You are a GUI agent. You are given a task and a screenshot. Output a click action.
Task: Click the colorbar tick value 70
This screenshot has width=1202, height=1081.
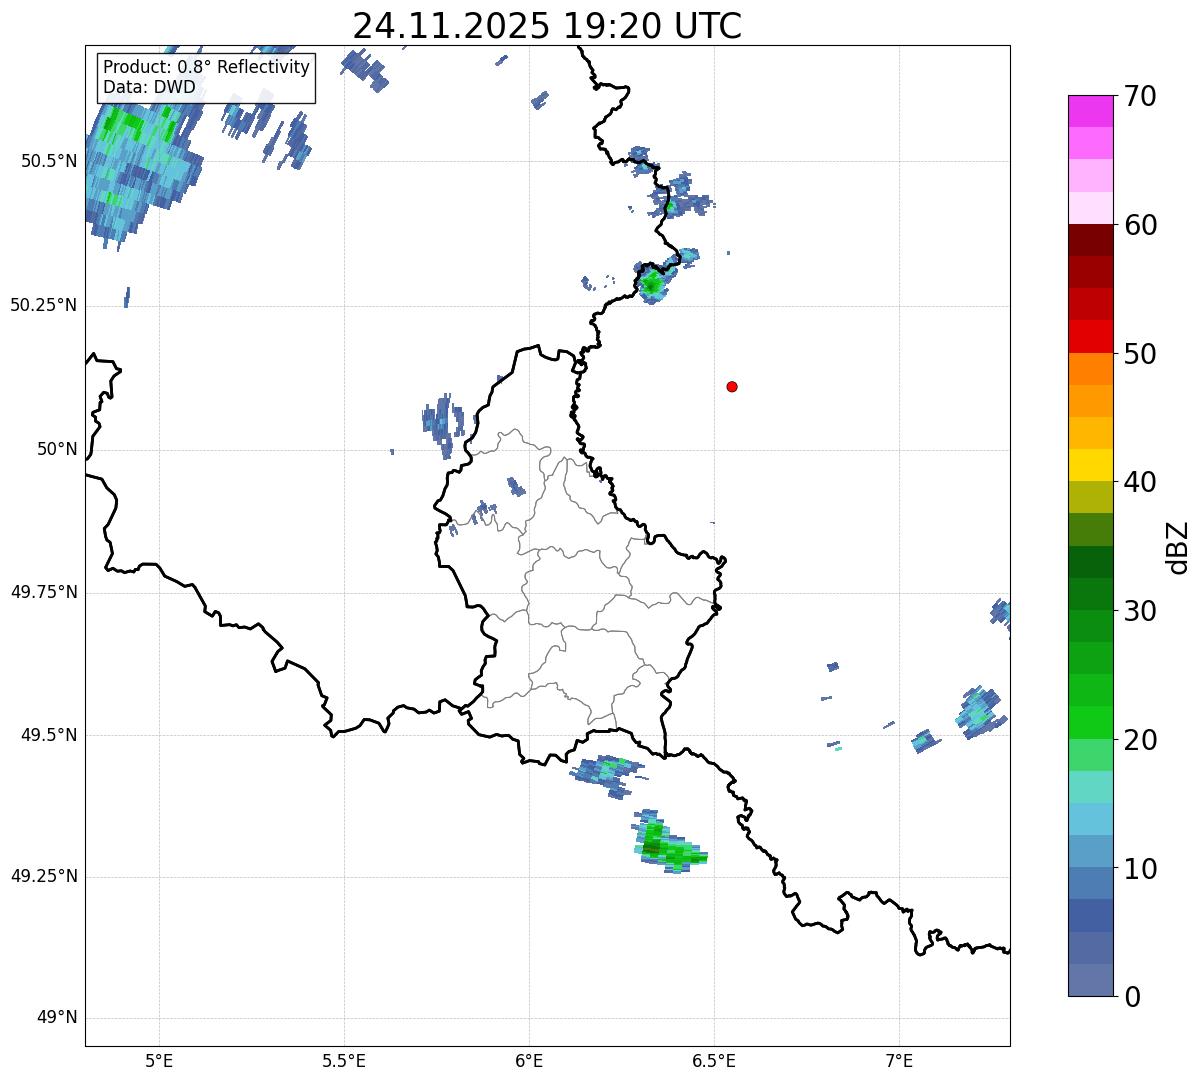click(x=1142, y=96)
